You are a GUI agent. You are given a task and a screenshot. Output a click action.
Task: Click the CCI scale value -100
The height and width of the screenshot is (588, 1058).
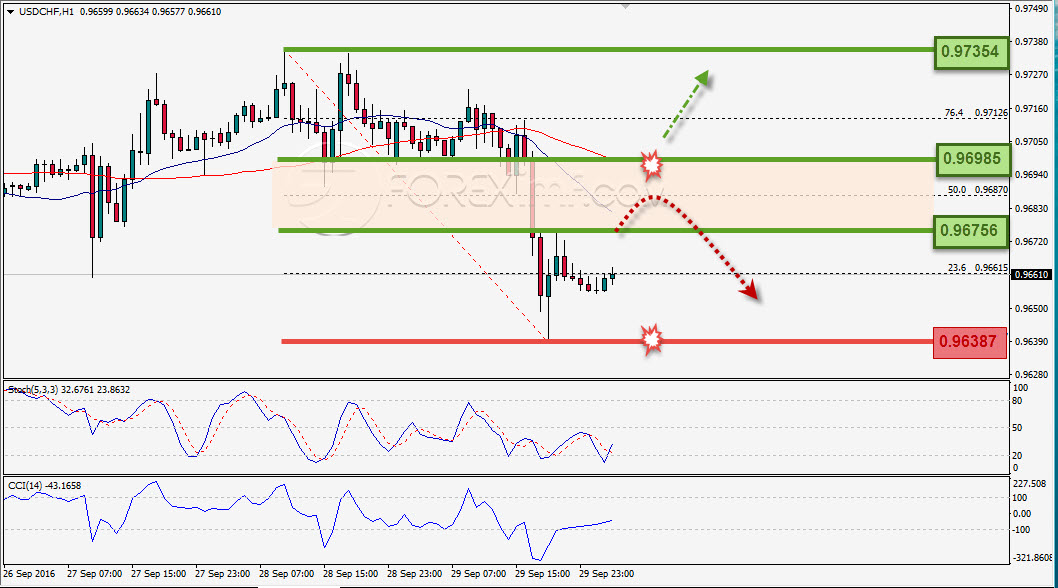click(x=1023, y=530)
